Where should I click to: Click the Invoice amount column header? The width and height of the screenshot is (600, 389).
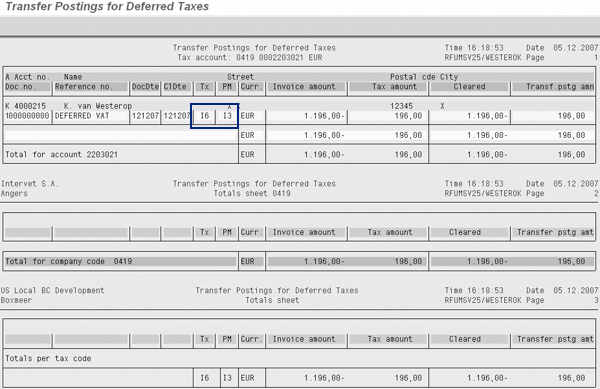point(304,87)
